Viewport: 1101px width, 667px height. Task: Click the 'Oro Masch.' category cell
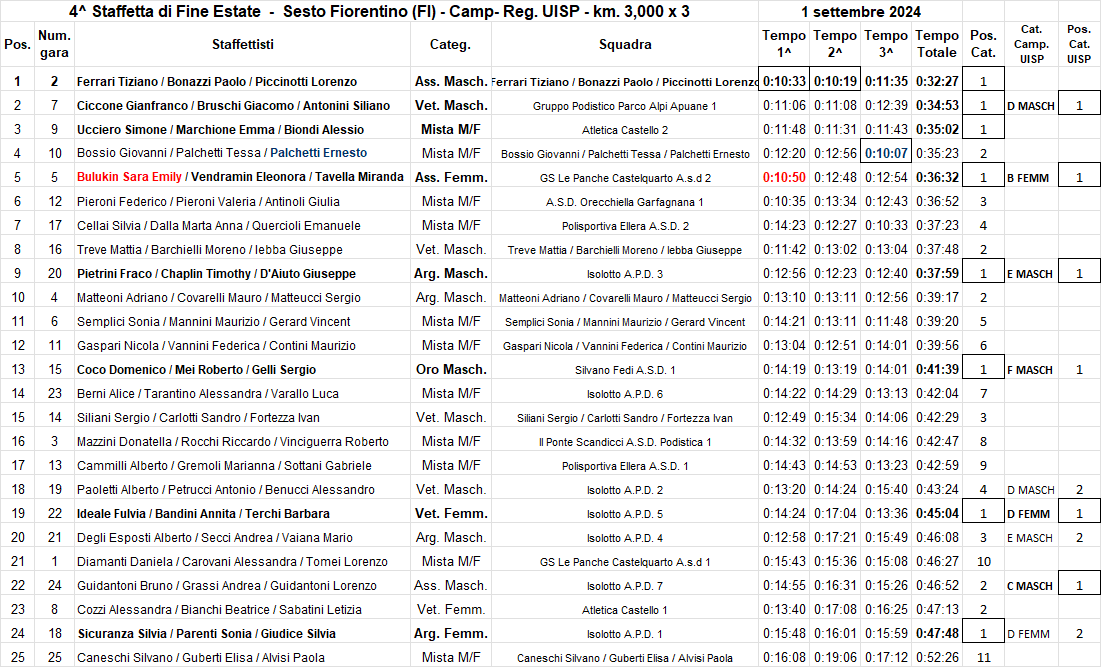click(451, 369)
